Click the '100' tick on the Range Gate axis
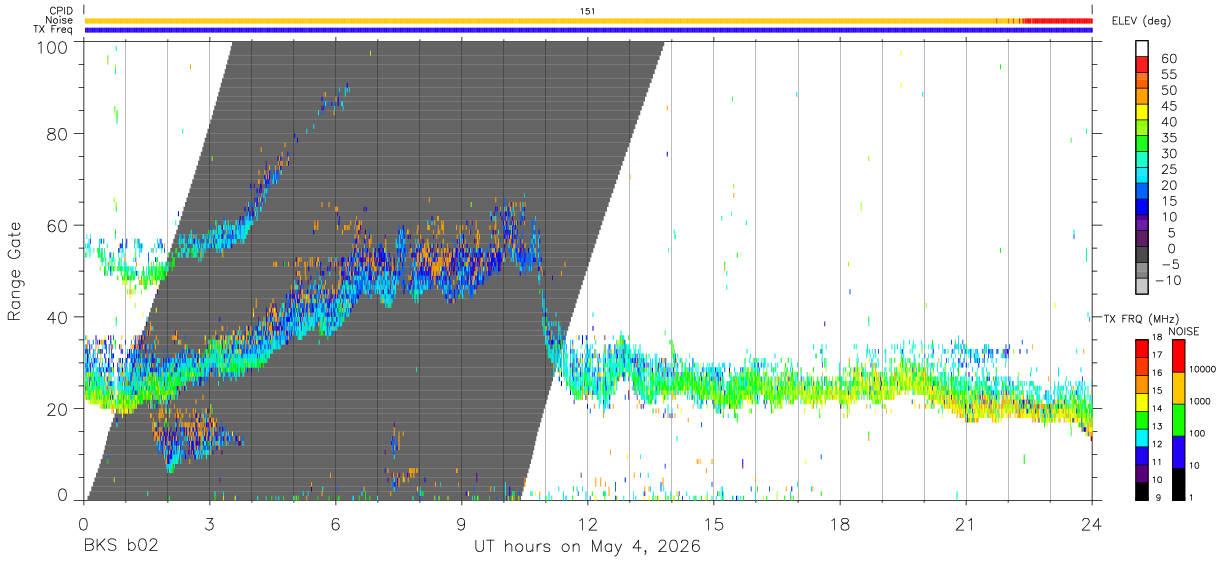1228x567 pixels. coord(52,46)
